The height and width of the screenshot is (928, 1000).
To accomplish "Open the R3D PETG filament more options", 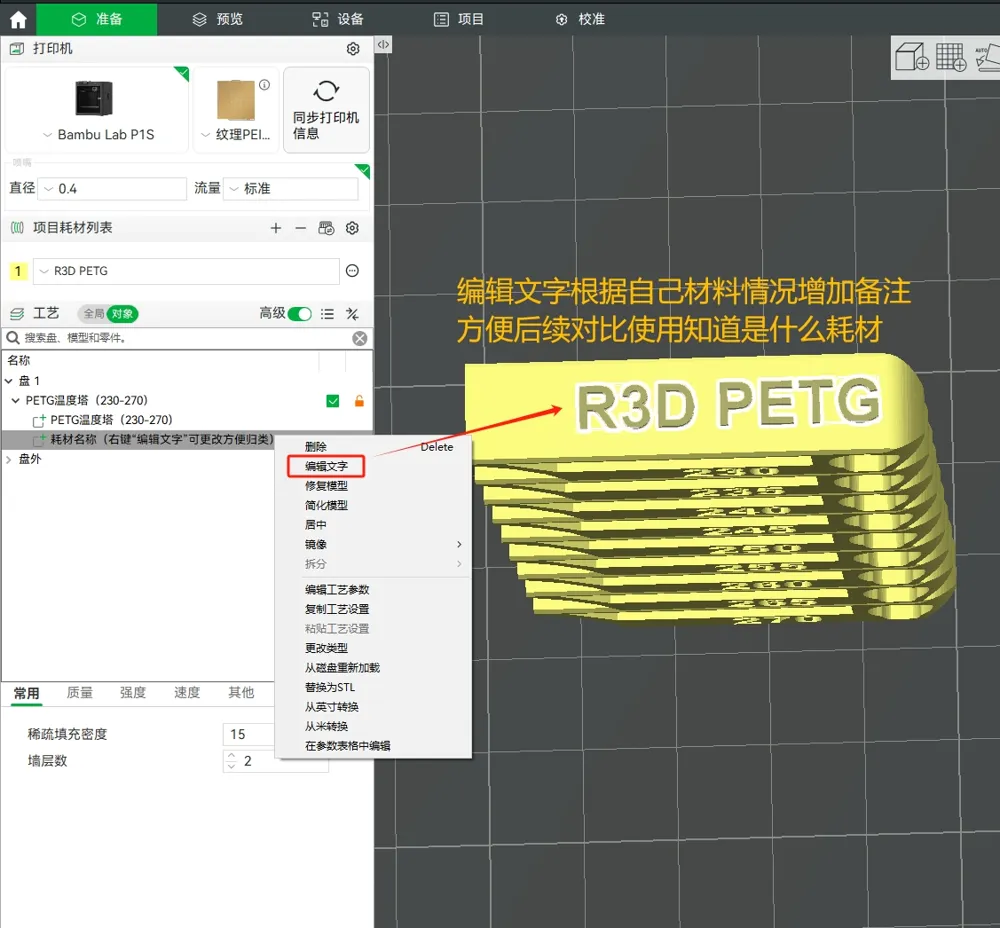I will coord(352,270).
